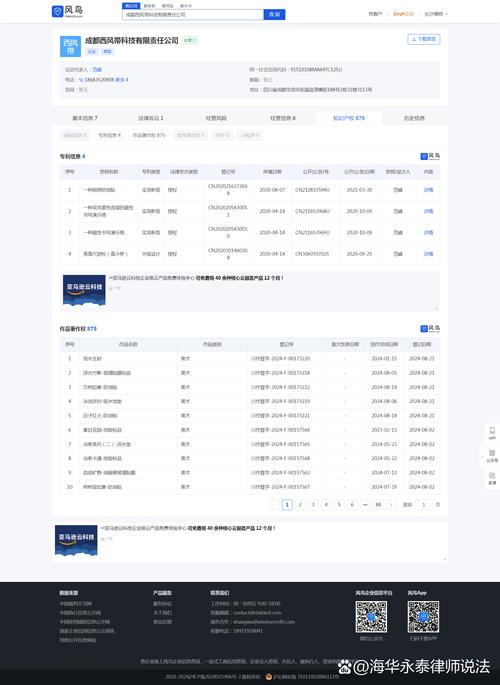The width and height of the screenshot is (500, 685).
Task: Click registration number ending 00173218
Action: 280,373
